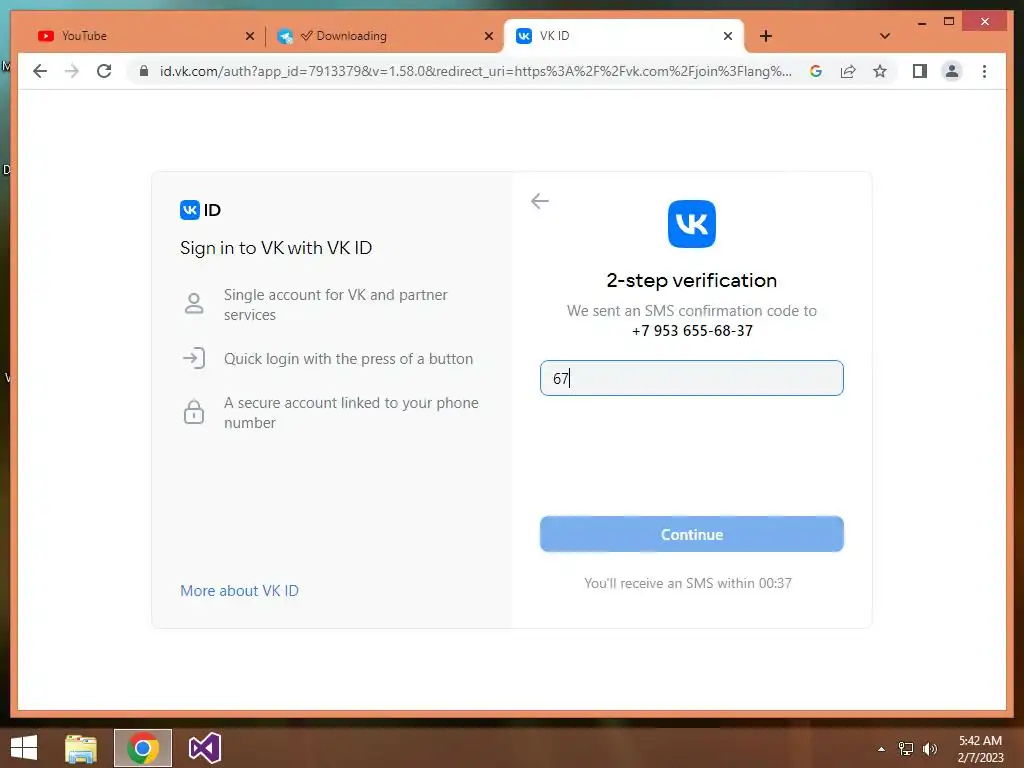Open the browser side panel icon
The height and width of the screenshot is (768, 1024).
920,71
